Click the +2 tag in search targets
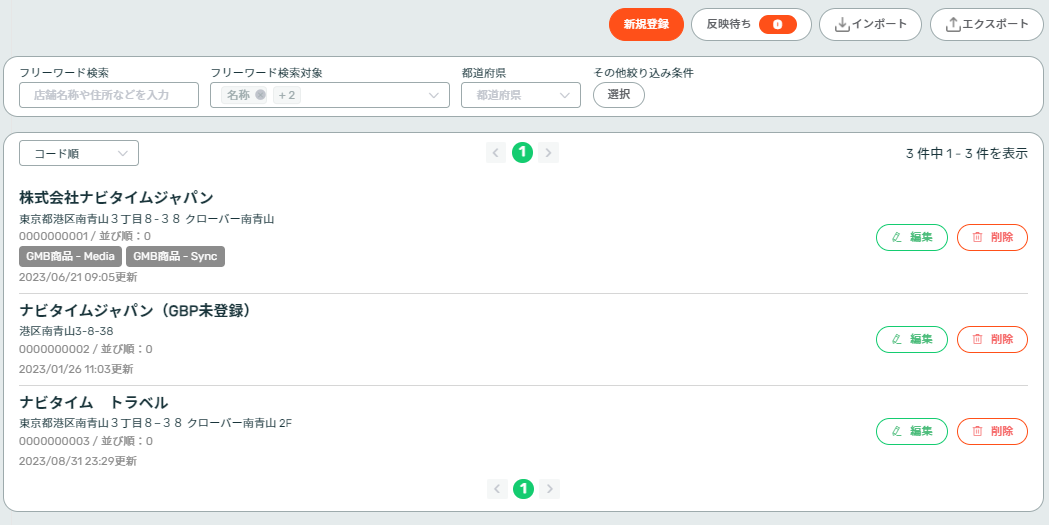1049x525 pixels. click(287, 95)
